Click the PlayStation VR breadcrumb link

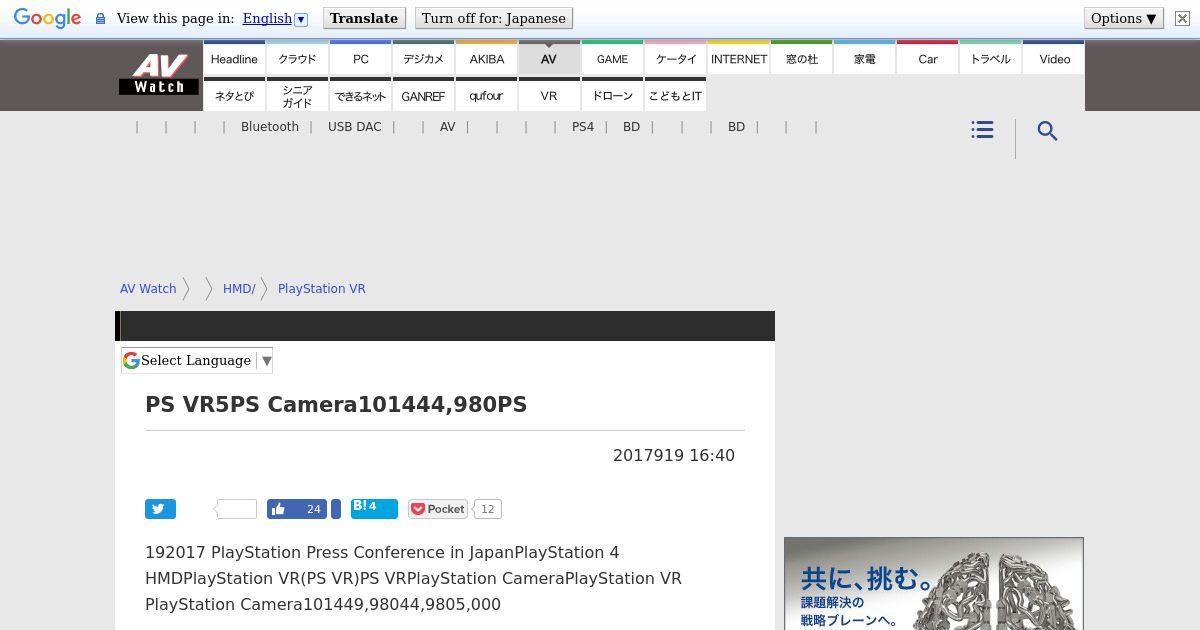[x=322, y=288]
